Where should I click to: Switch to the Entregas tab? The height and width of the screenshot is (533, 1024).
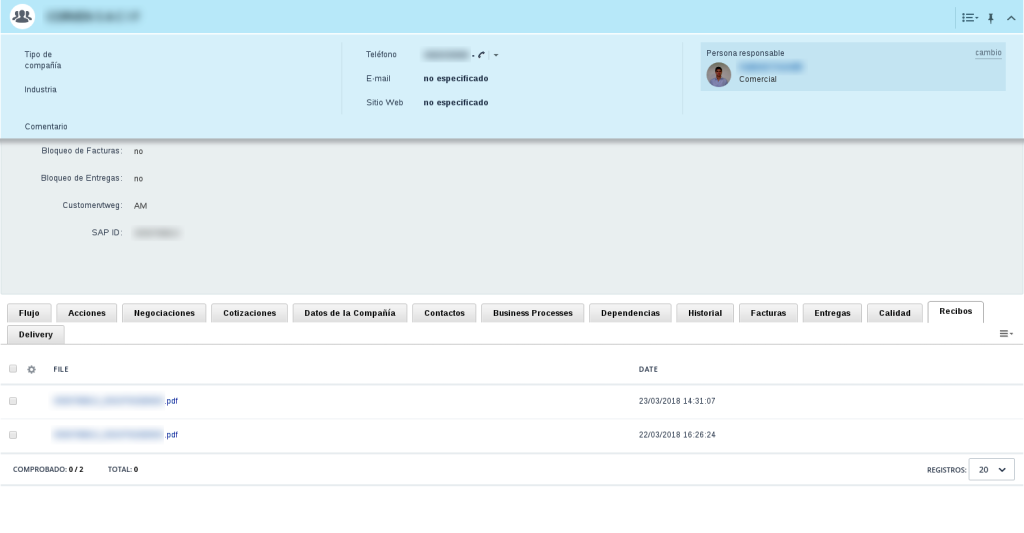pyautogui.click(x=832, y=313)
